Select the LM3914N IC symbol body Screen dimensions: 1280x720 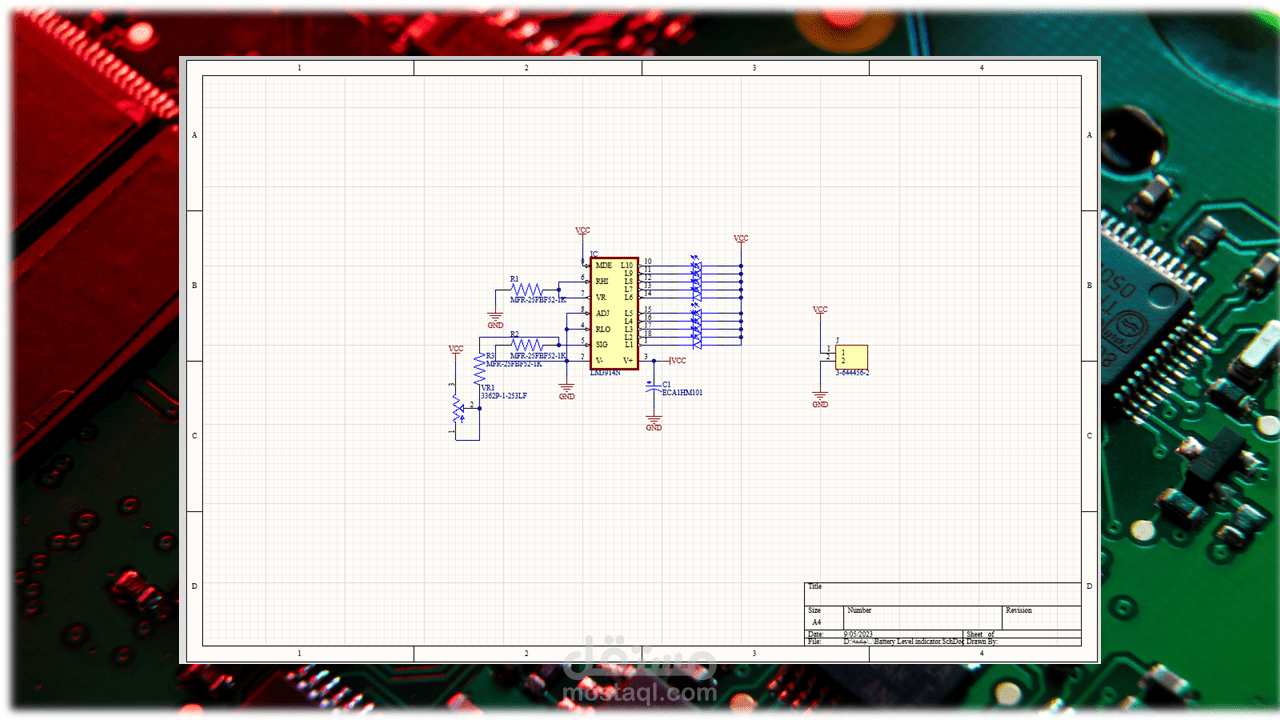pos(614,313)
